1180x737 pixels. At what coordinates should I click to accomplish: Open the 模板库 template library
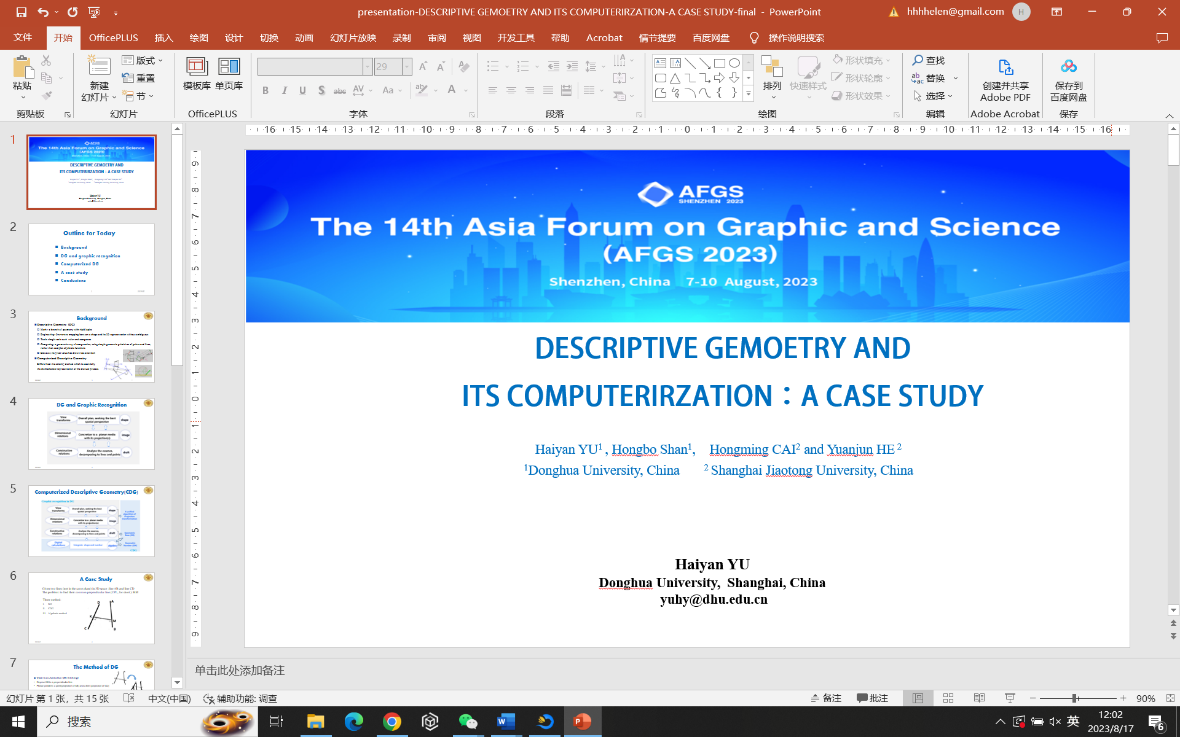[197, 68]
